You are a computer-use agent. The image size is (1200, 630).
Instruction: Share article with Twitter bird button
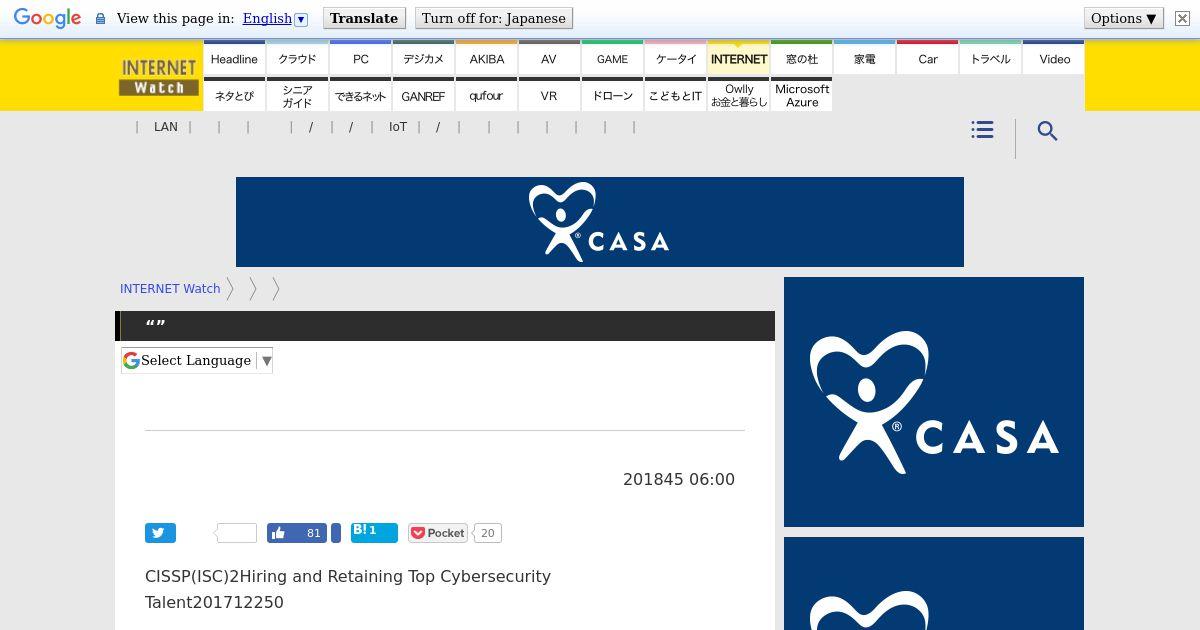(160, 533)
